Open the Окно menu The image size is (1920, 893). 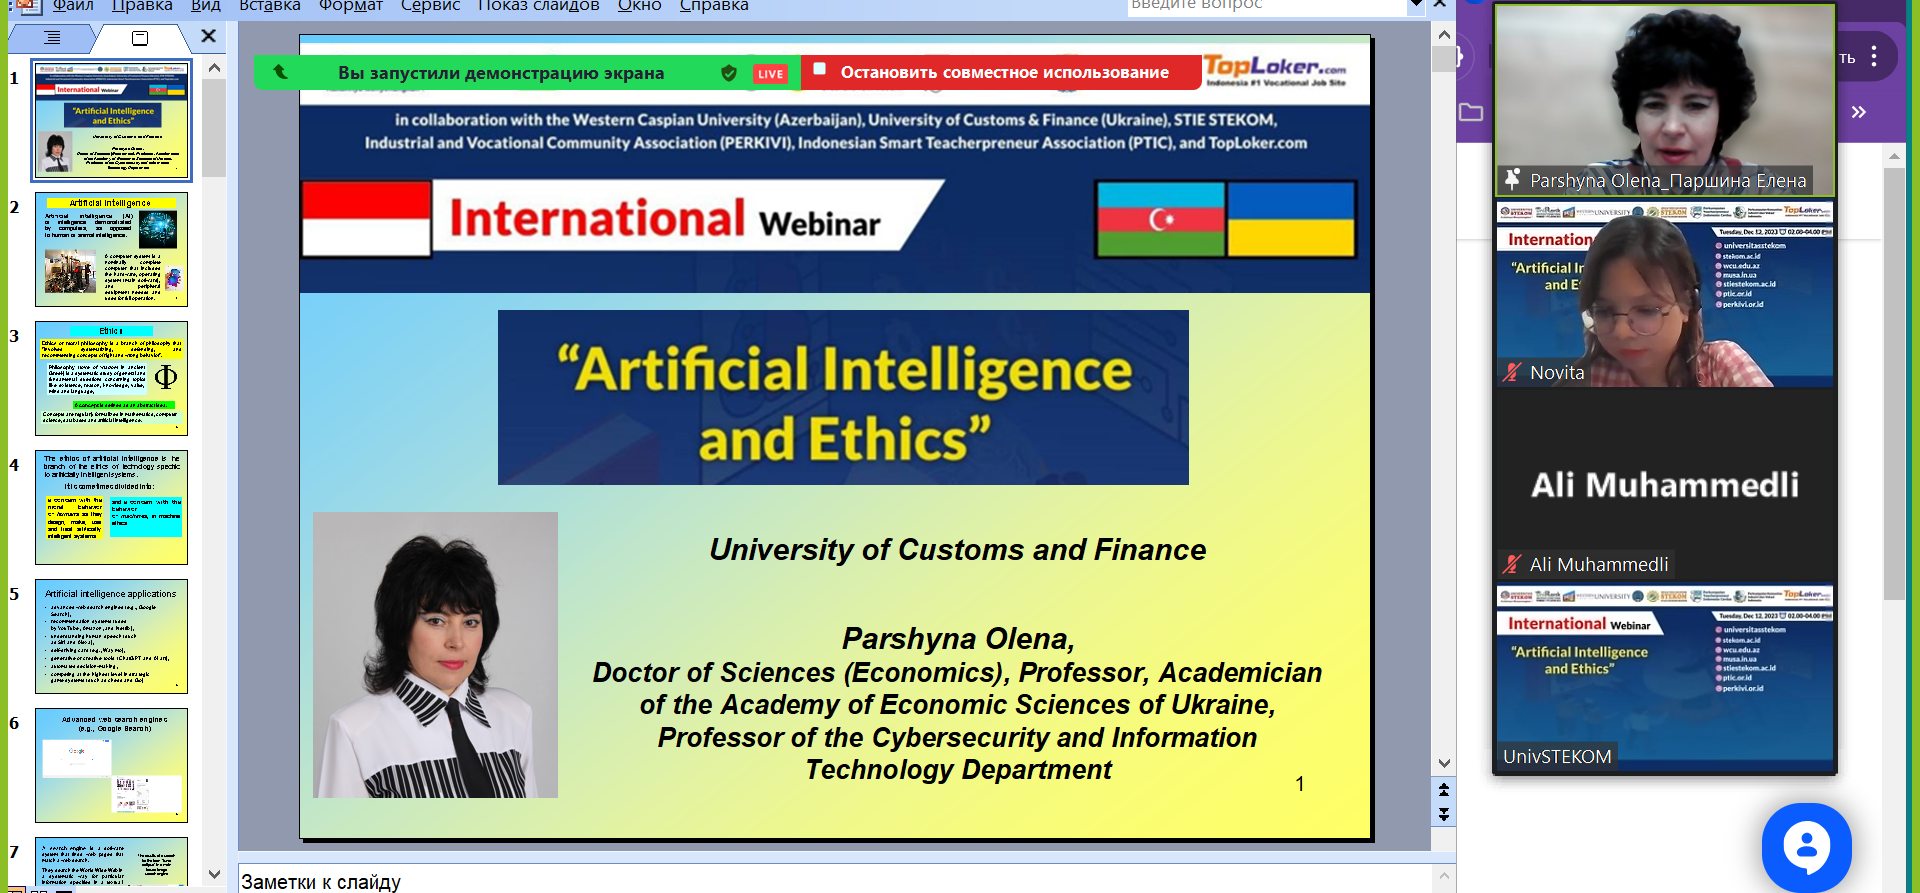pyautogui.click(x=640, y=6)
